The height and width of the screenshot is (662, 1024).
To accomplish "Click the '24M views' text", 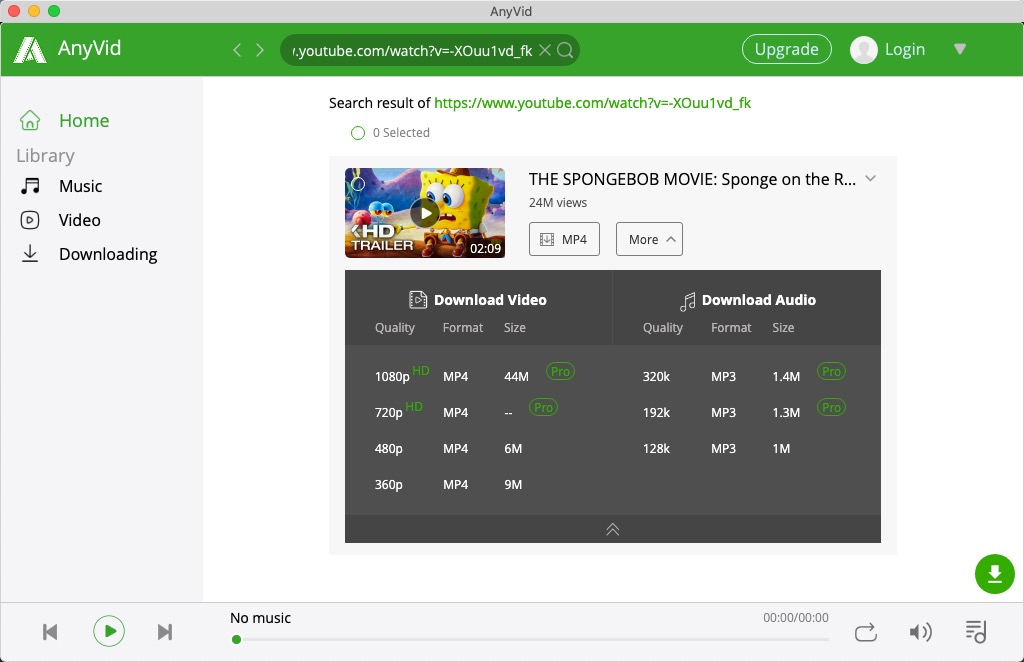I will pyautogui.click(x=558, y=202).
